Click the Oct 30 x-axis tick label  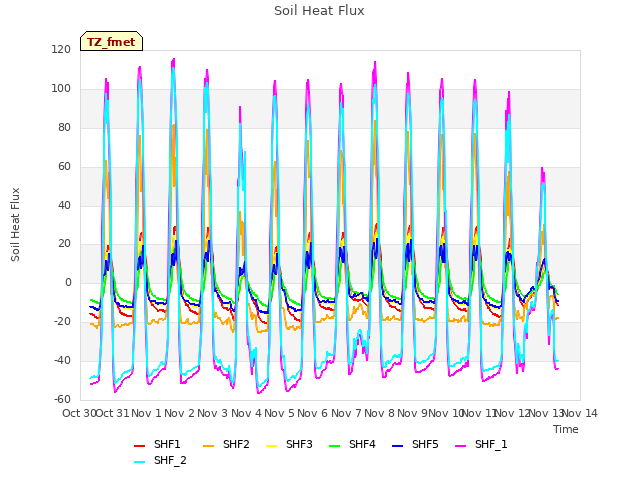79,413
